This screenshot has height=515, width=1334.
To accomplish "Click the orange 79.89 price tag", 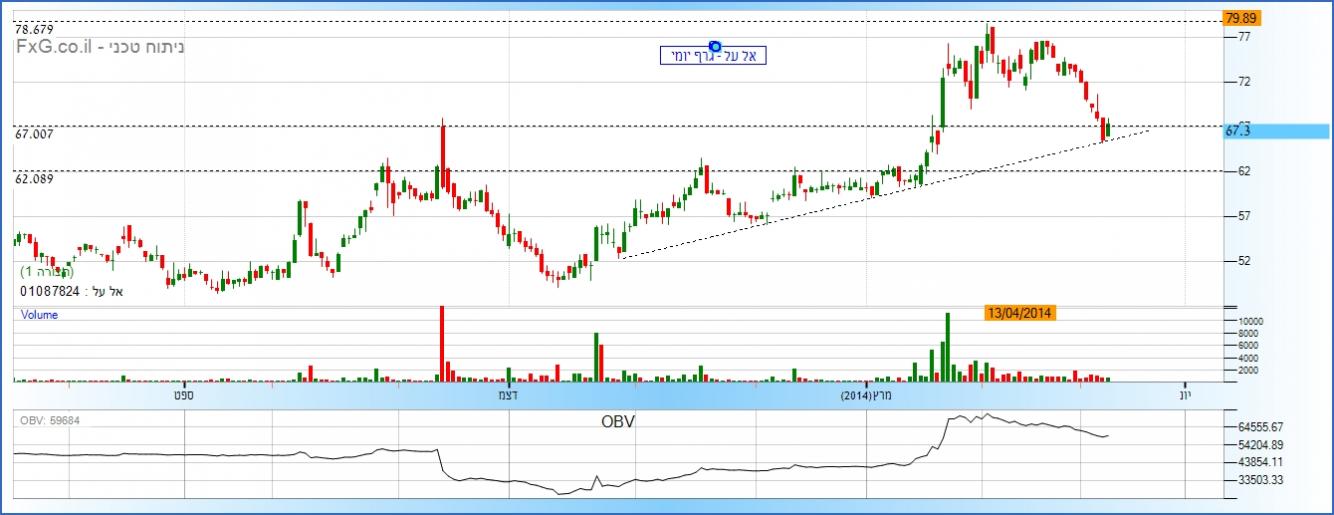I will [1241, 18].
